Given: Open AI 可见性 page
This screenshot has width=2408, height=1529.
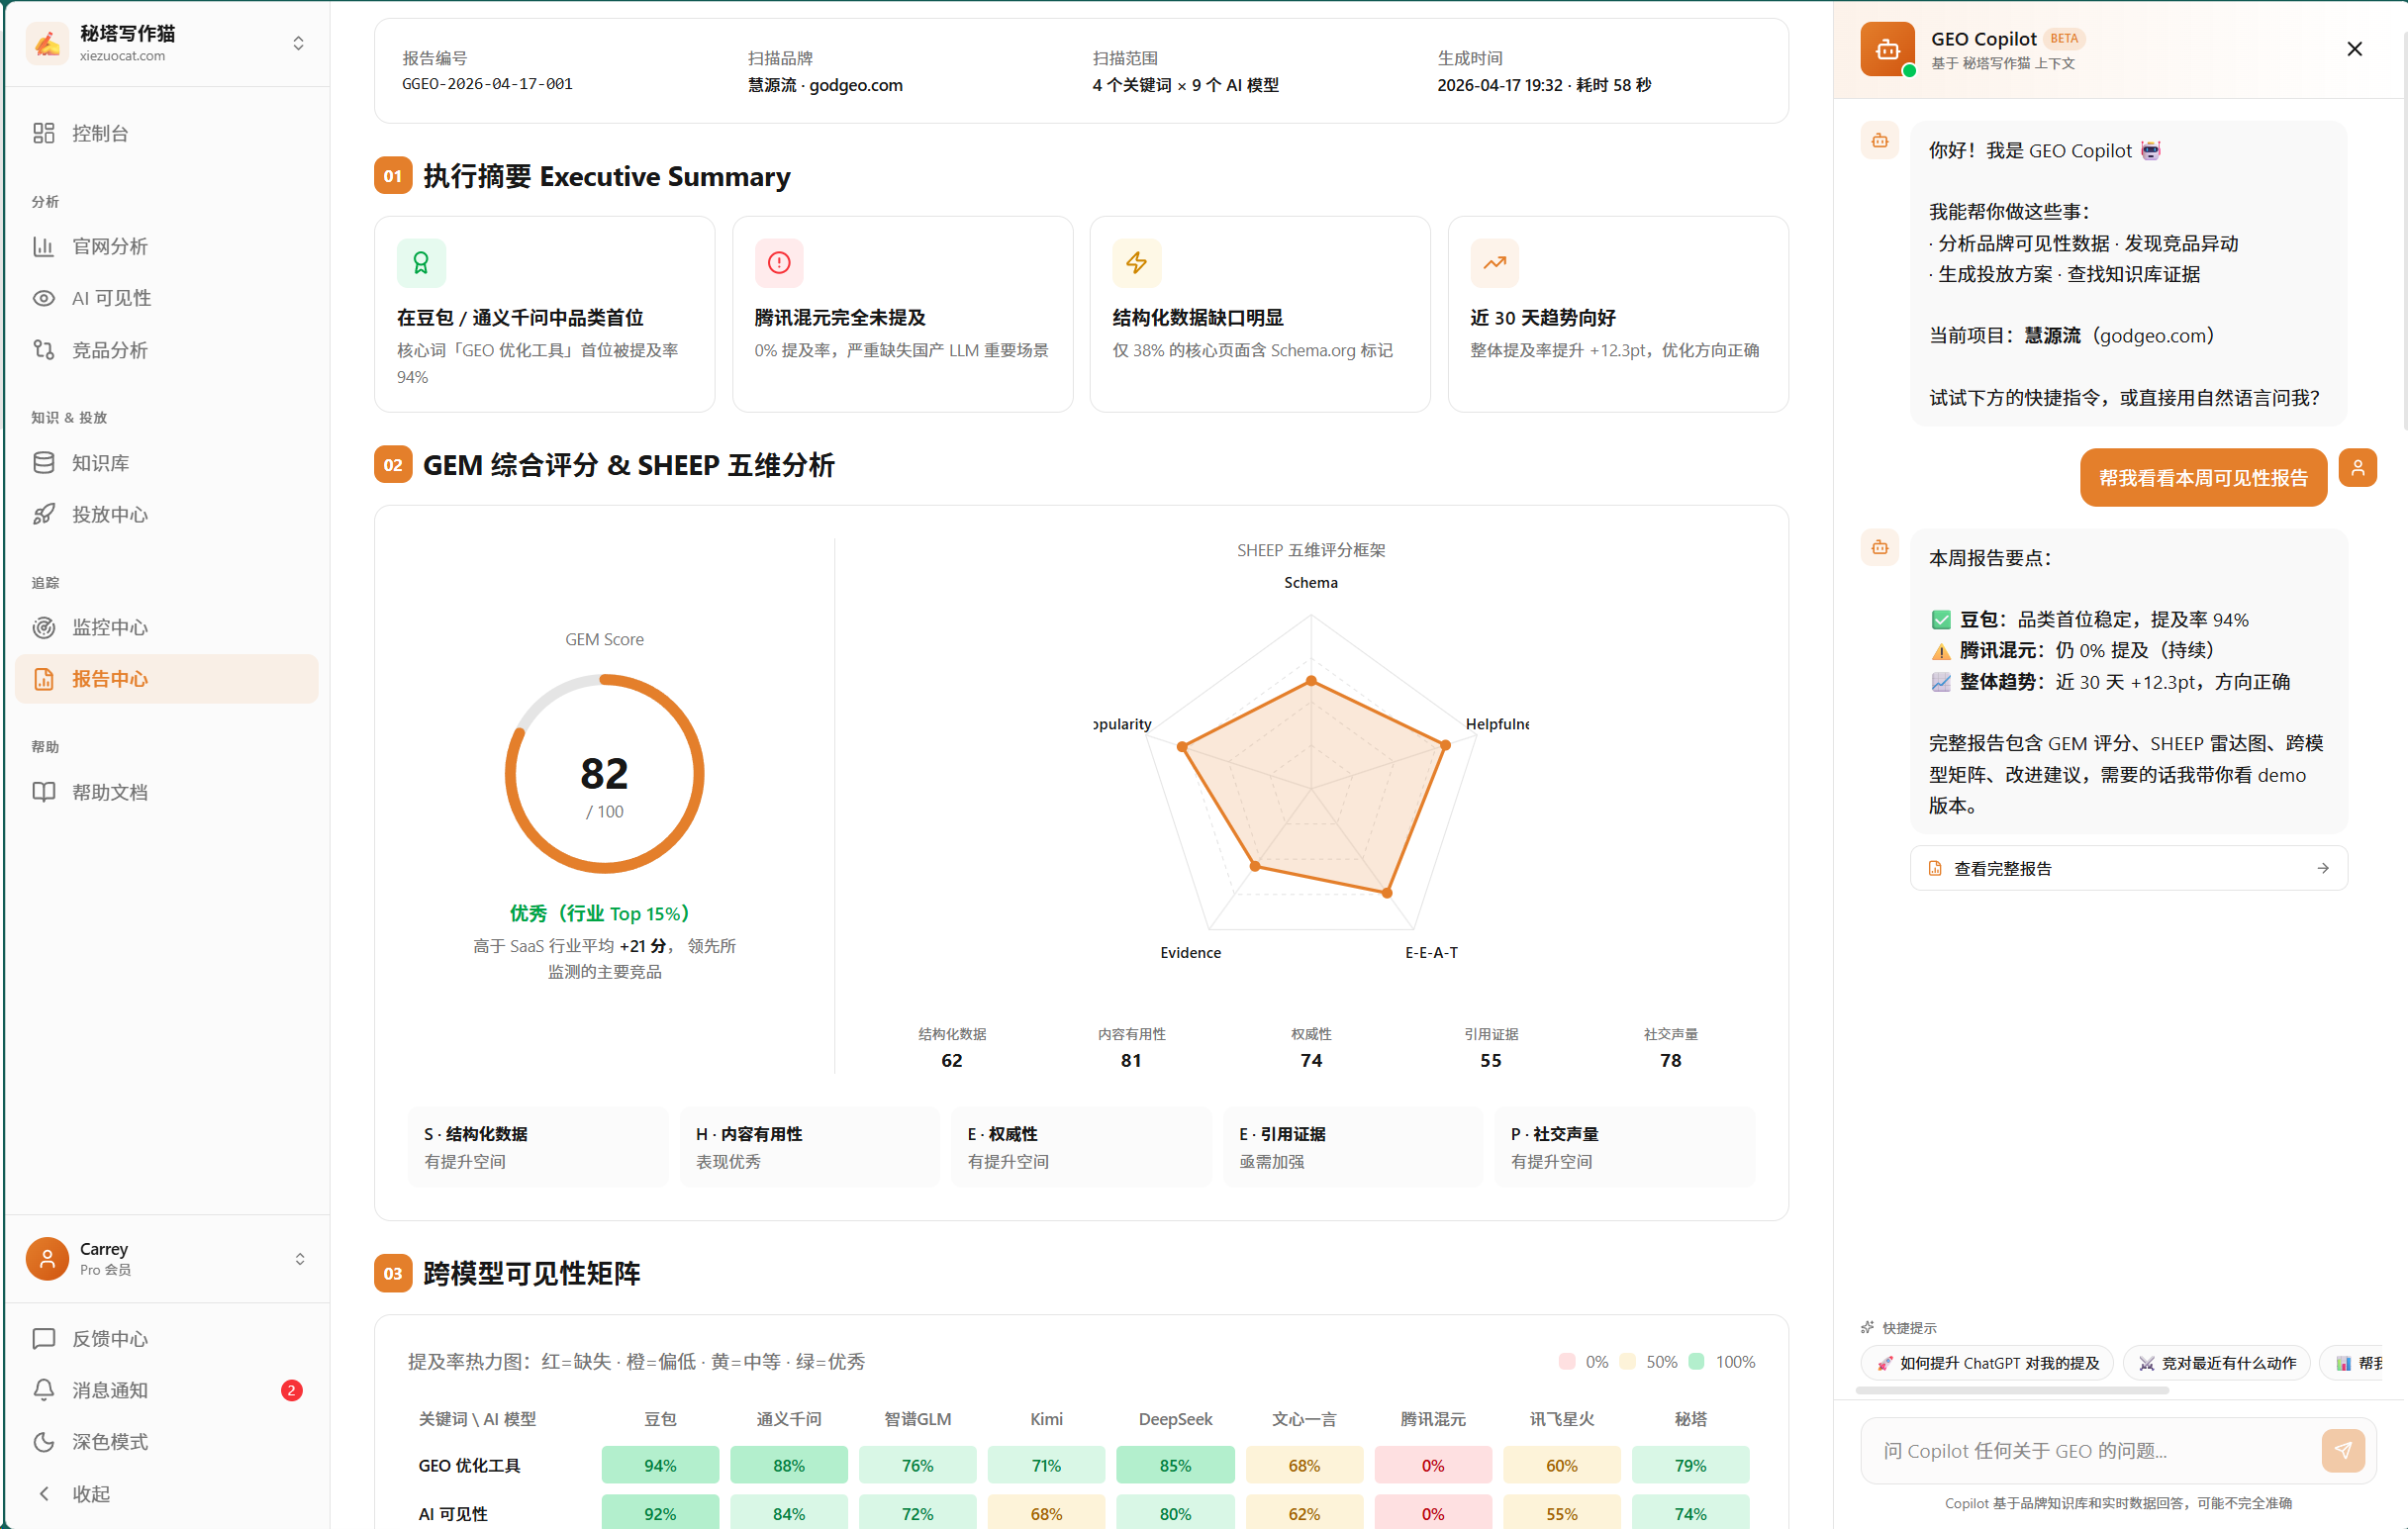Looking at the screenshot, I should [167, 298].
